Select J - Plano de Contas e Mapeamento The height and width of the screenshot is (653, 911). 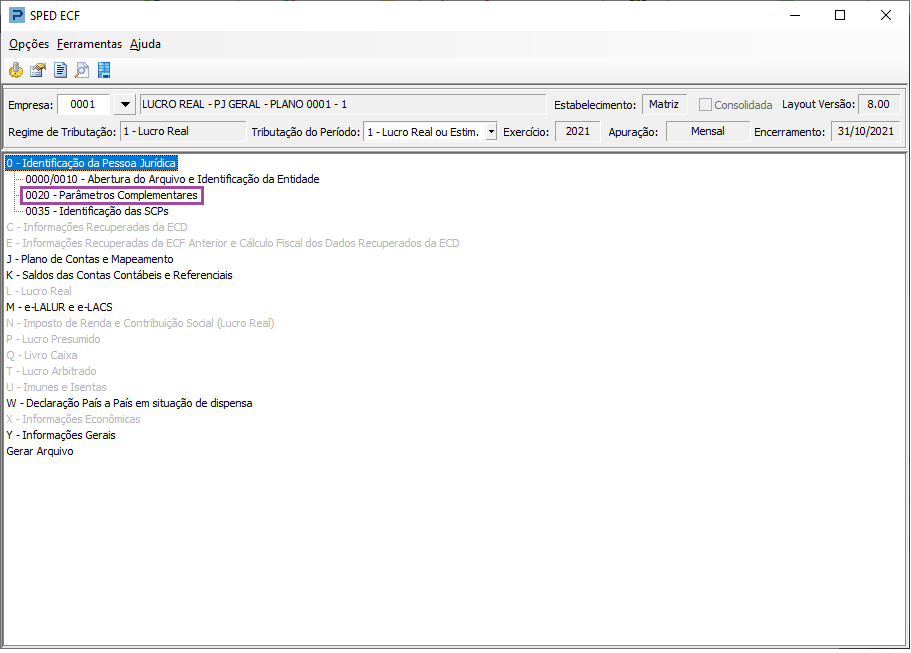pyautogui.click(x=90, y=260)
